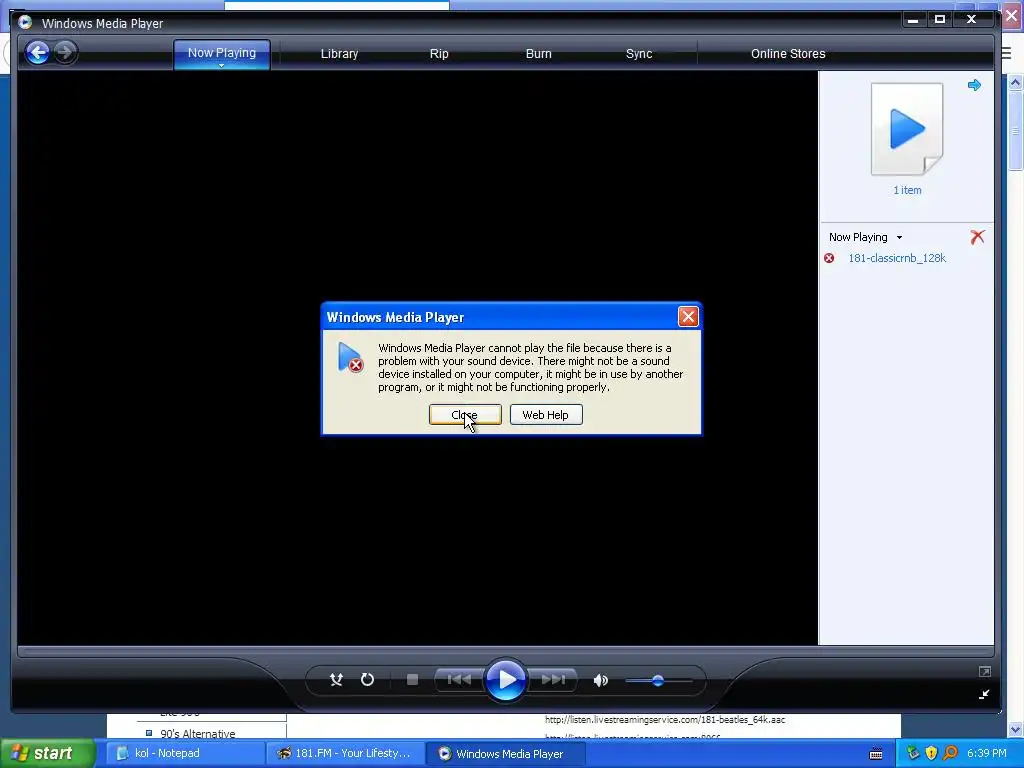Select the Sync tab
The width and height of the screenshot is (1024, 768).
(x=639, y=54)
